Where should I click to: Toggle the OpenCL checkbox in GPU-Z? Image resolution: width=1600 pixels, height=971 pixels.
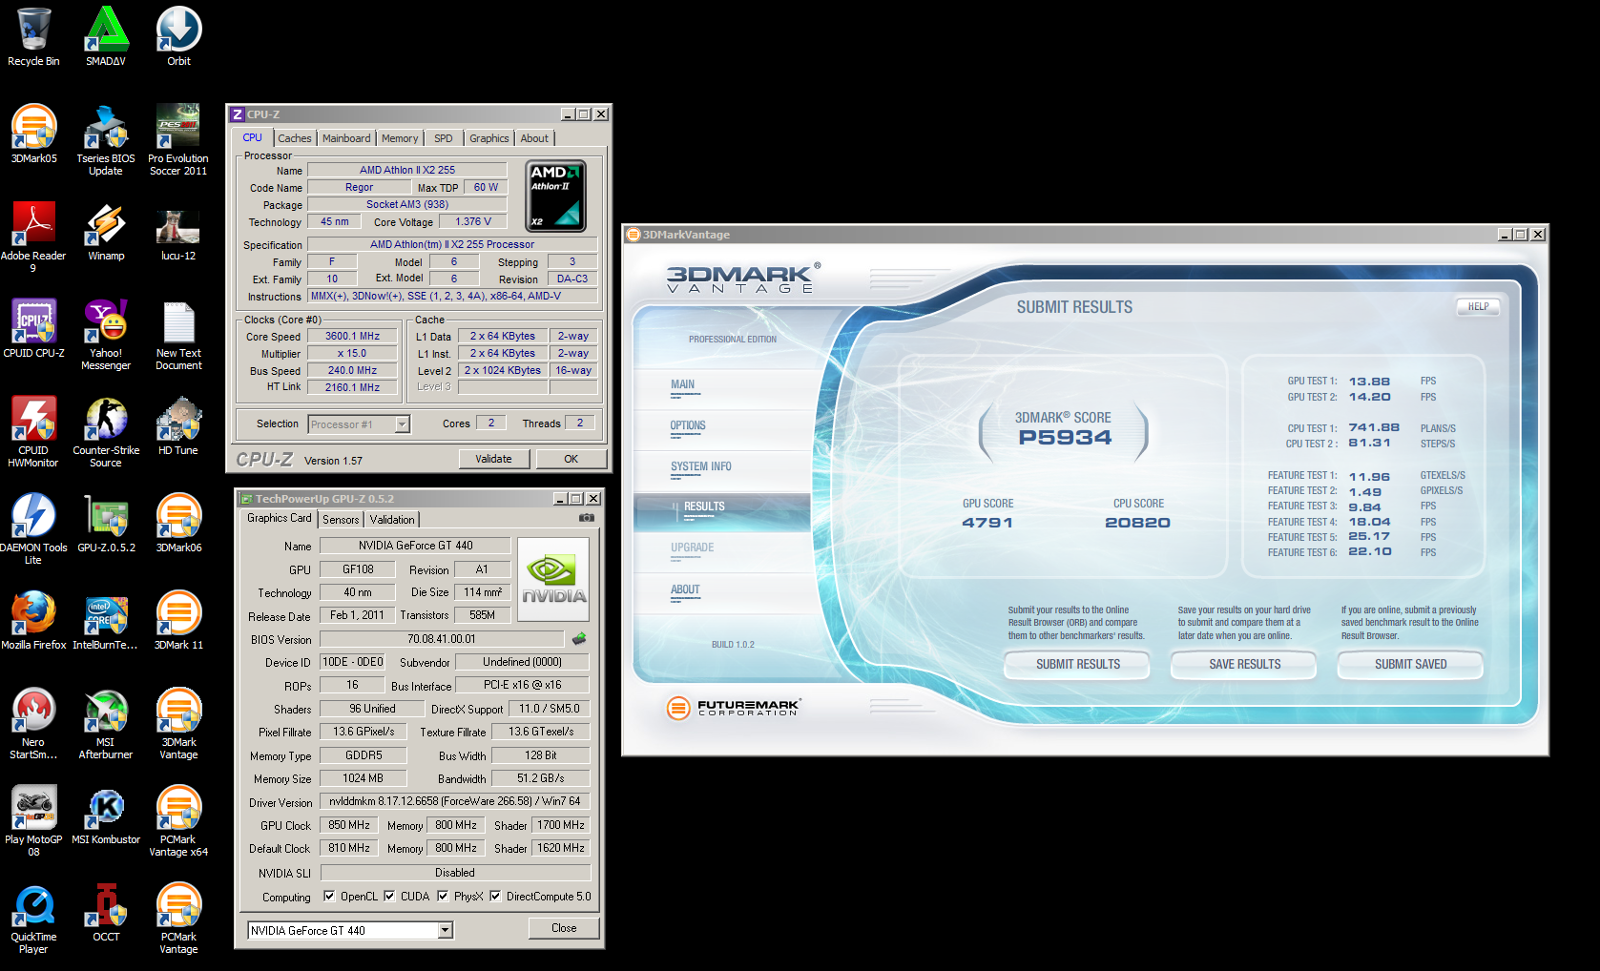(329, 896)
